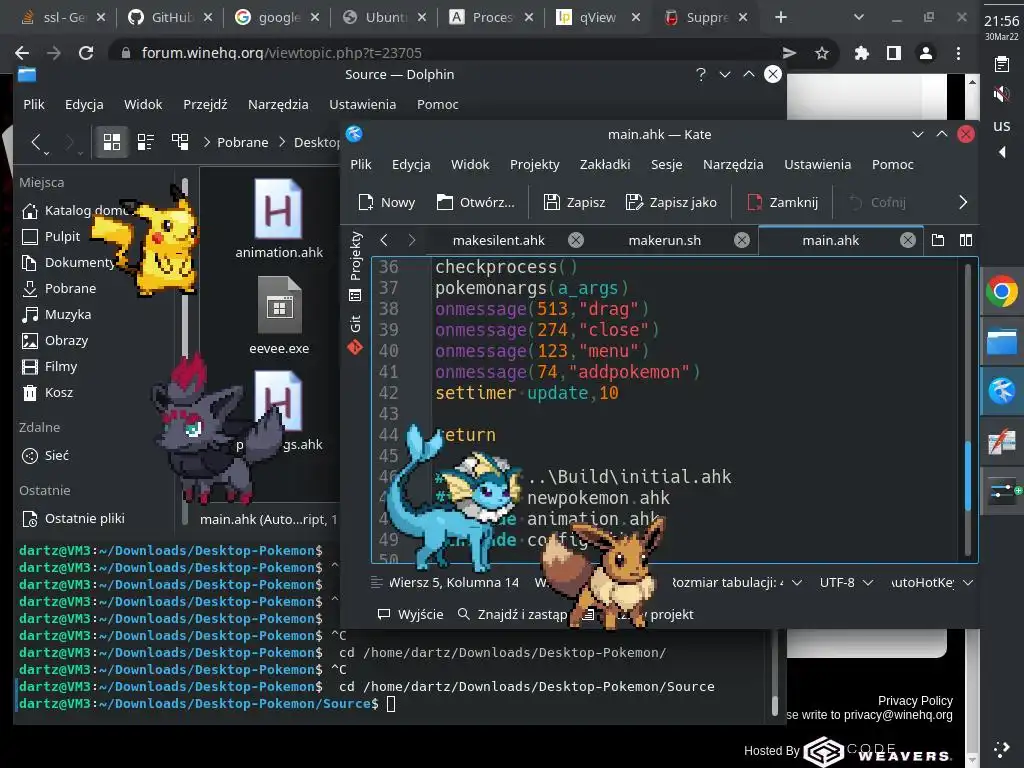Open the browser extensions puzzle icon
Screen dimensions: 1024x768
pos(861,53)
